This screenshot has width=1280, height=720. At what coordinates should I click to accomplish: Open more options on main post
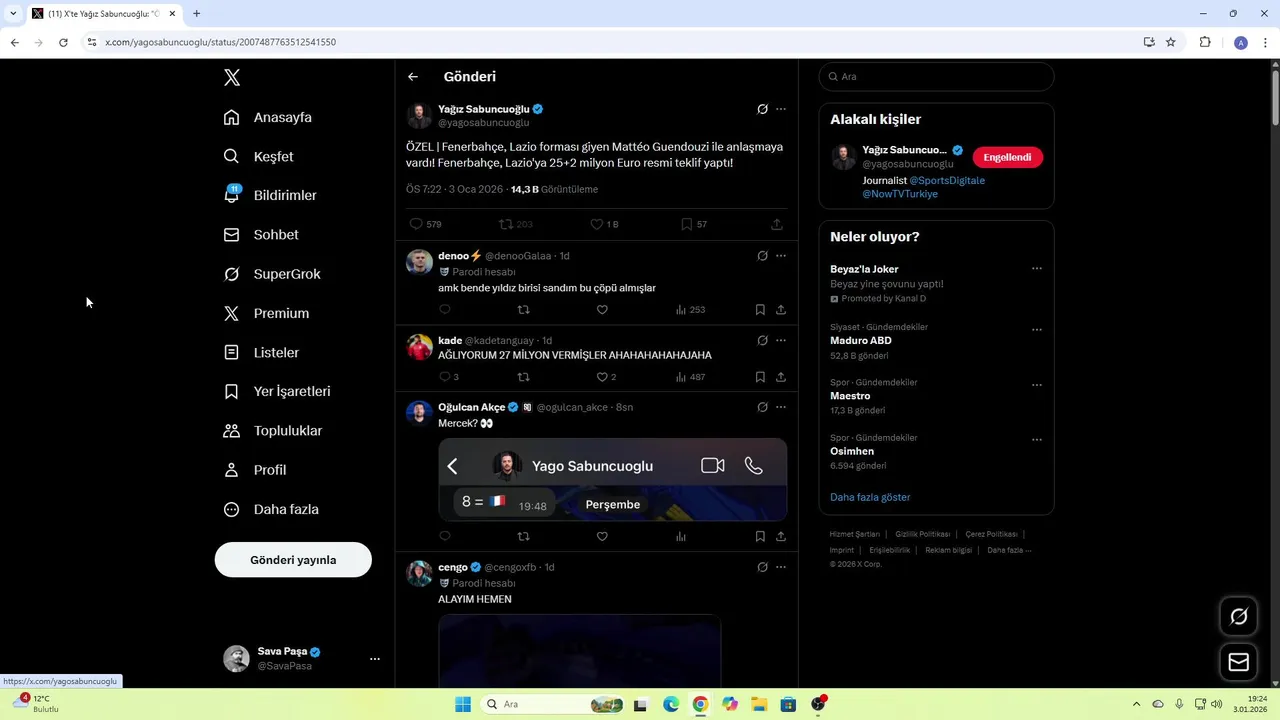tap(781, 109)
